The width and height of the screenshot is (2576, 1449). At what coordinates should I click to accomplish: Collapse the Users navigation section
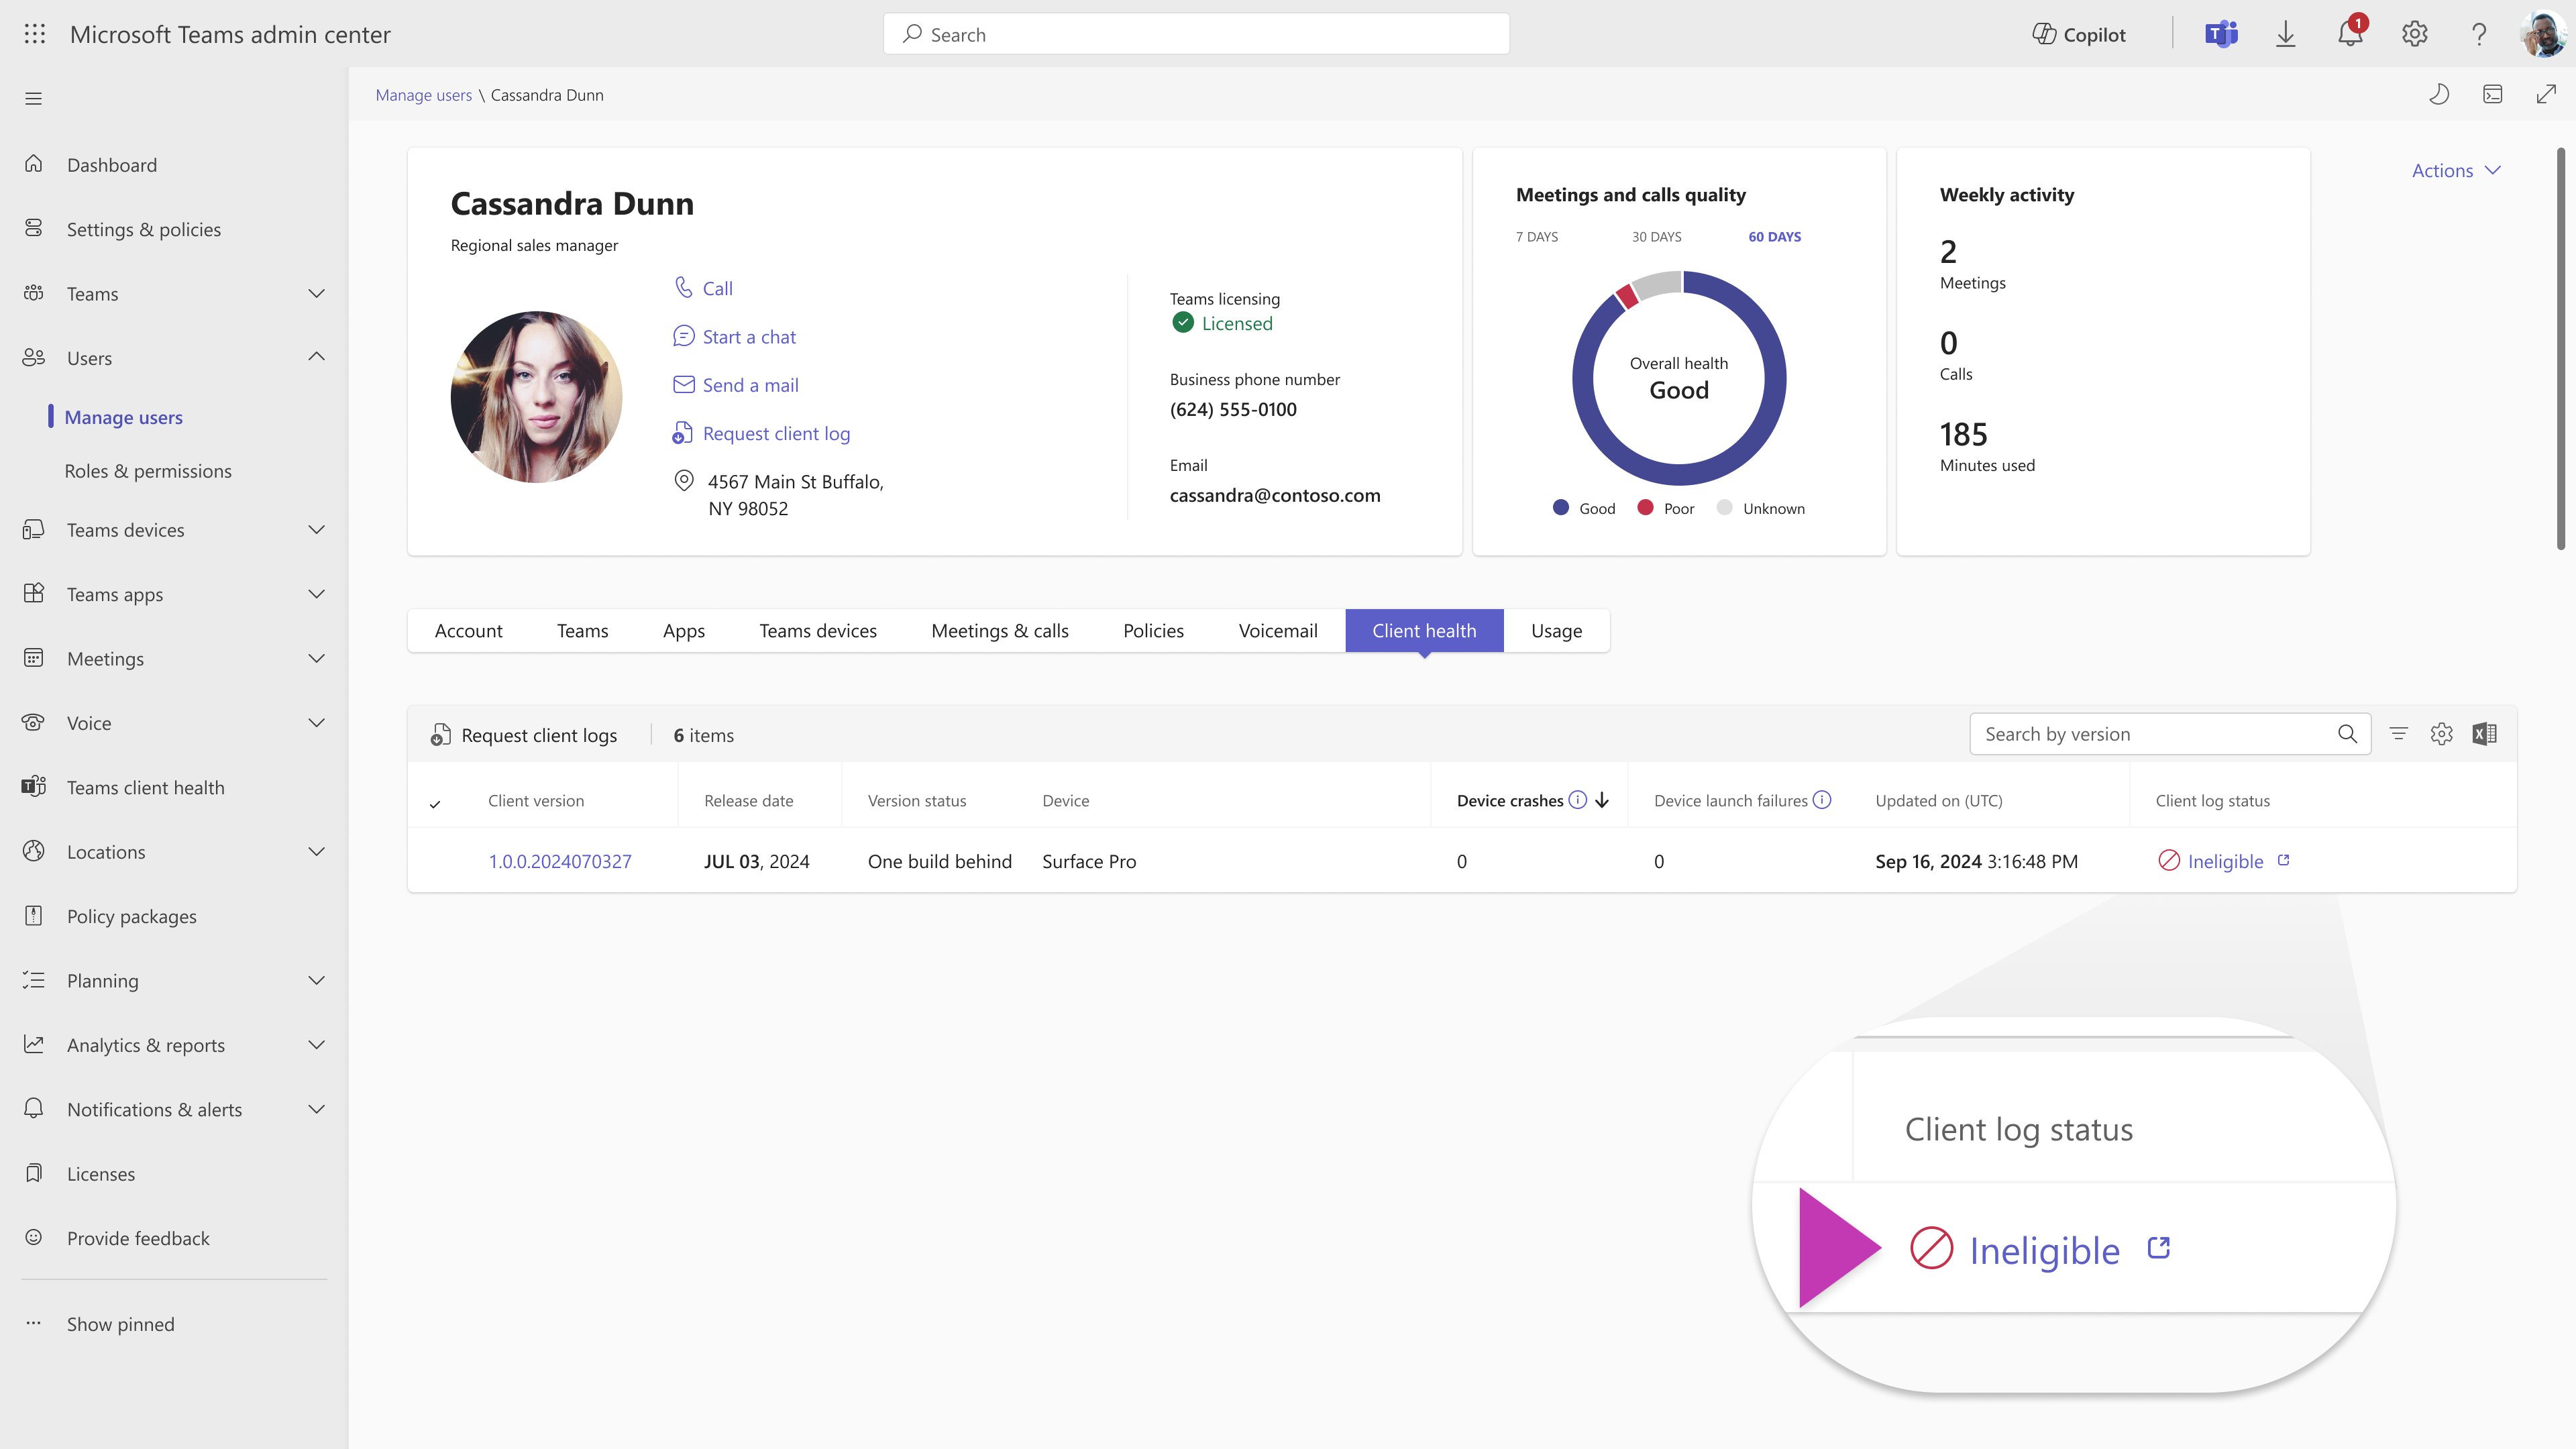point(316,357)
